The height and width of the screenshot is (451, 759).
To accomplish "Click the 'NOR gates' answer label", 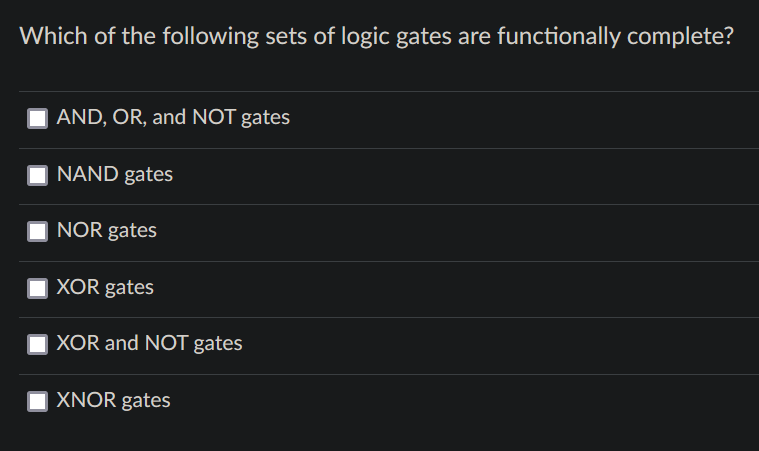I will [x=106, y=230].
